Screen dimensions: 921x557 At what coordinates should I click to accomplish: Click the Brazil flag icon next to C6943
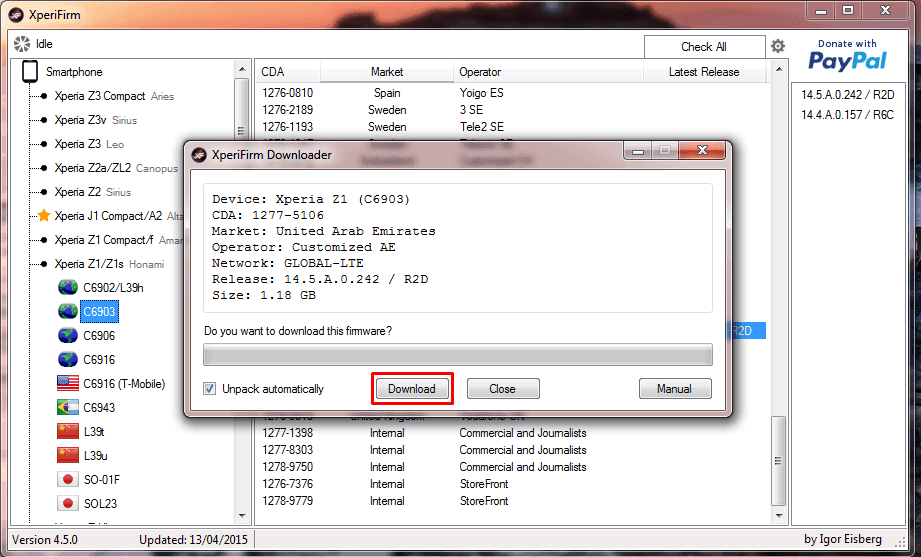[68, 407]
